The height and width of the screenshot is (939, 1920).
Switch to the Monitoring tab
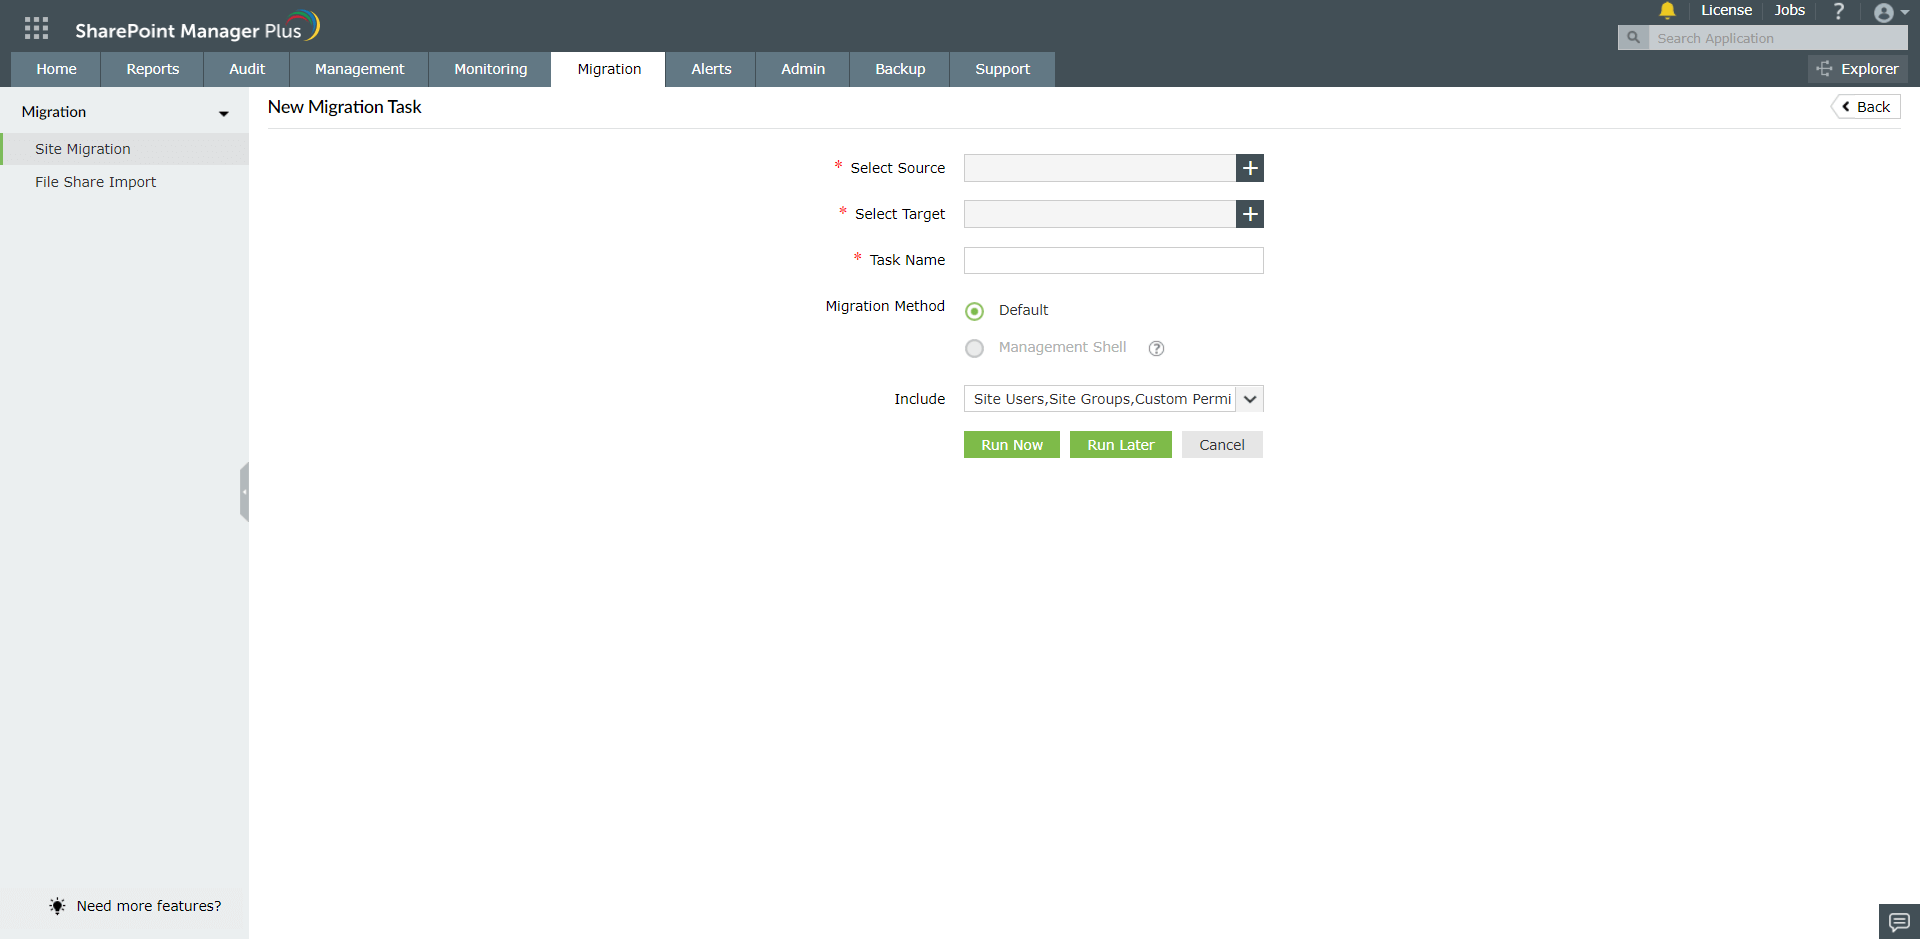490,69
